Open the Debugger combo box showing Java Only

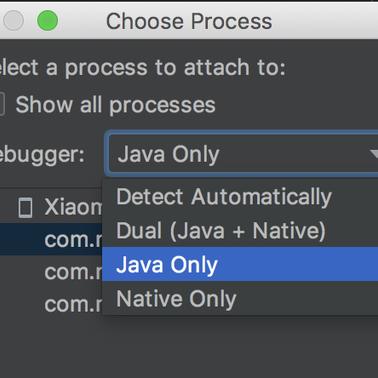[242, 154]
